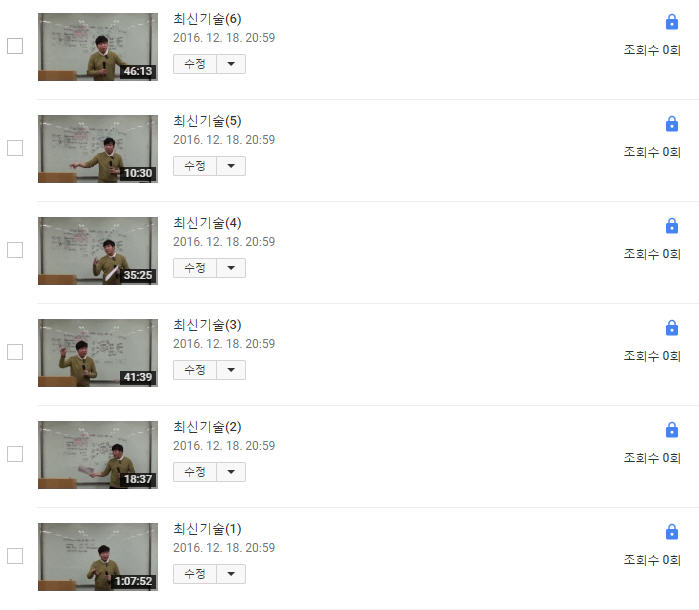
Task: Click the private lock icon for 최신기술(4)
Action: tap(671, 226)
